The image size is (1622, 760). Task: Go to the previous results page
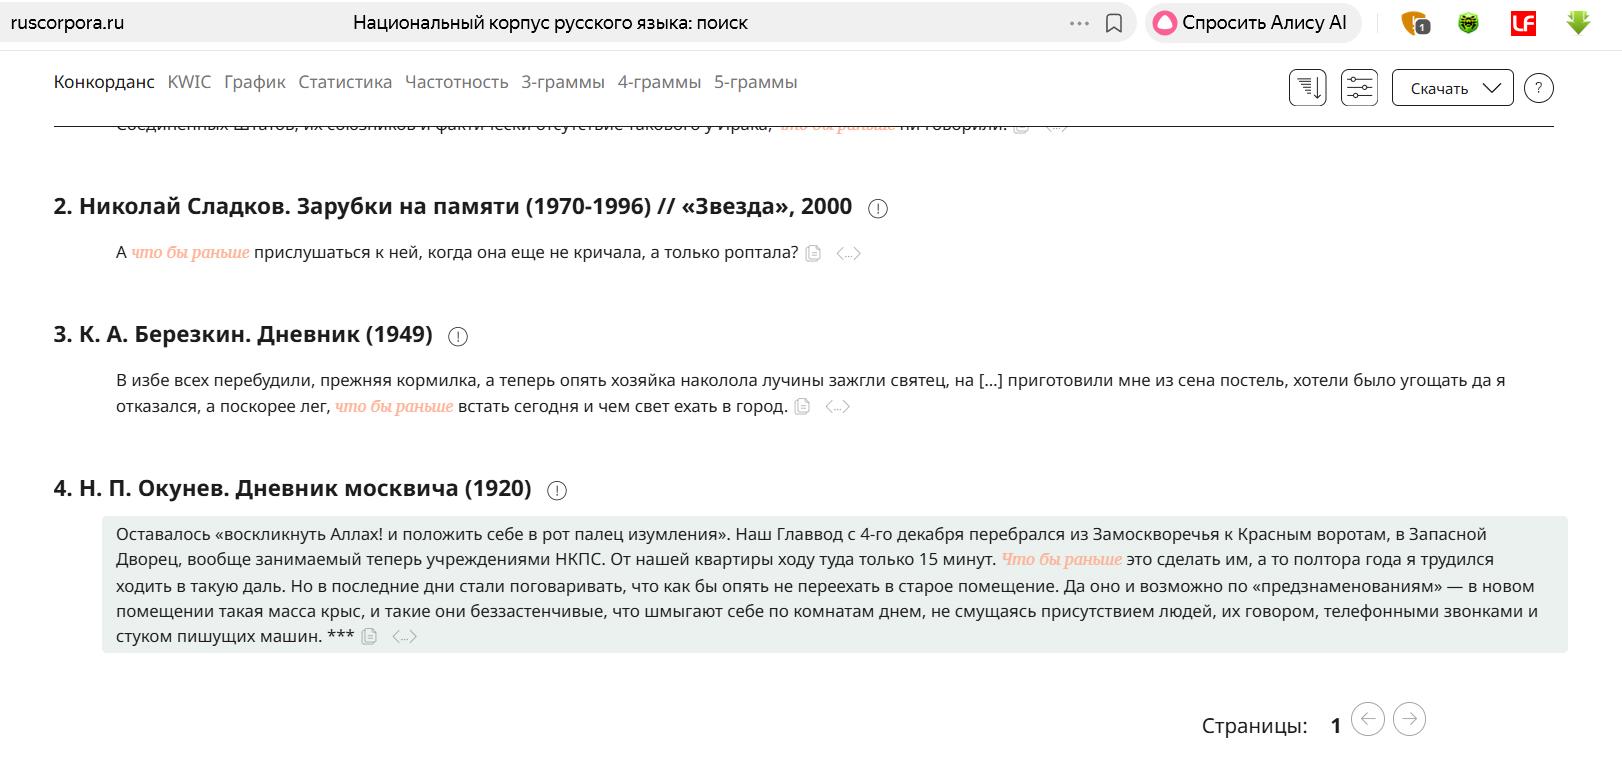(1368, 719)
